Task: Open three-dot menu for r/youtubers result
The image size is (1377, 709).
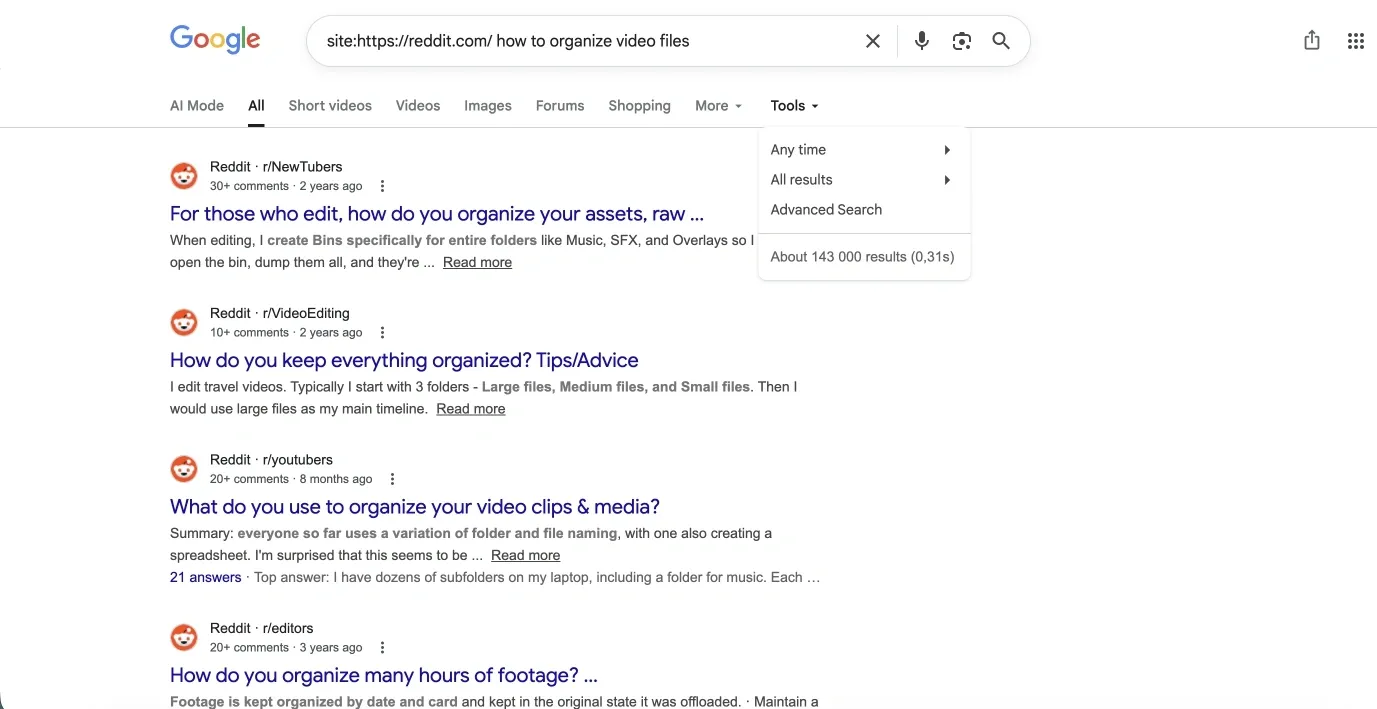Action: point(392,479)
